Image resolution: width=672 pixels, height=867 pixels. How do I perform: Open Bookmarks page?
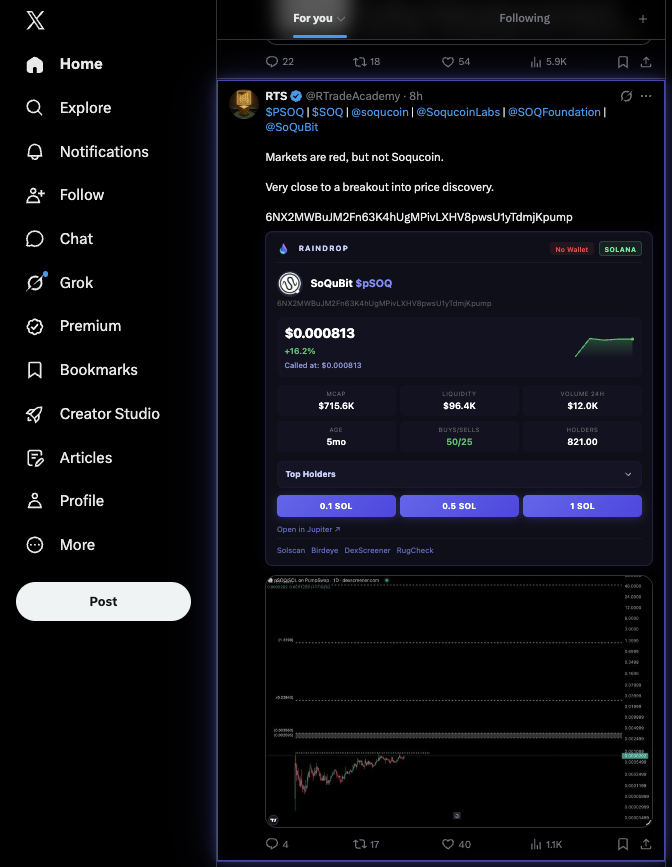[x=81, y=370]
